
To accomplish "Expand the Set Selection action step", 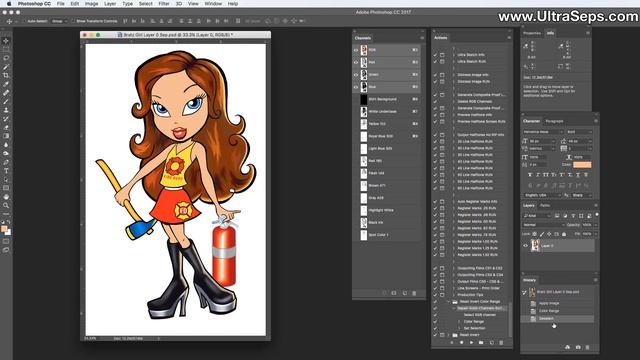I will pyautogui.click(x=459, y=328).
